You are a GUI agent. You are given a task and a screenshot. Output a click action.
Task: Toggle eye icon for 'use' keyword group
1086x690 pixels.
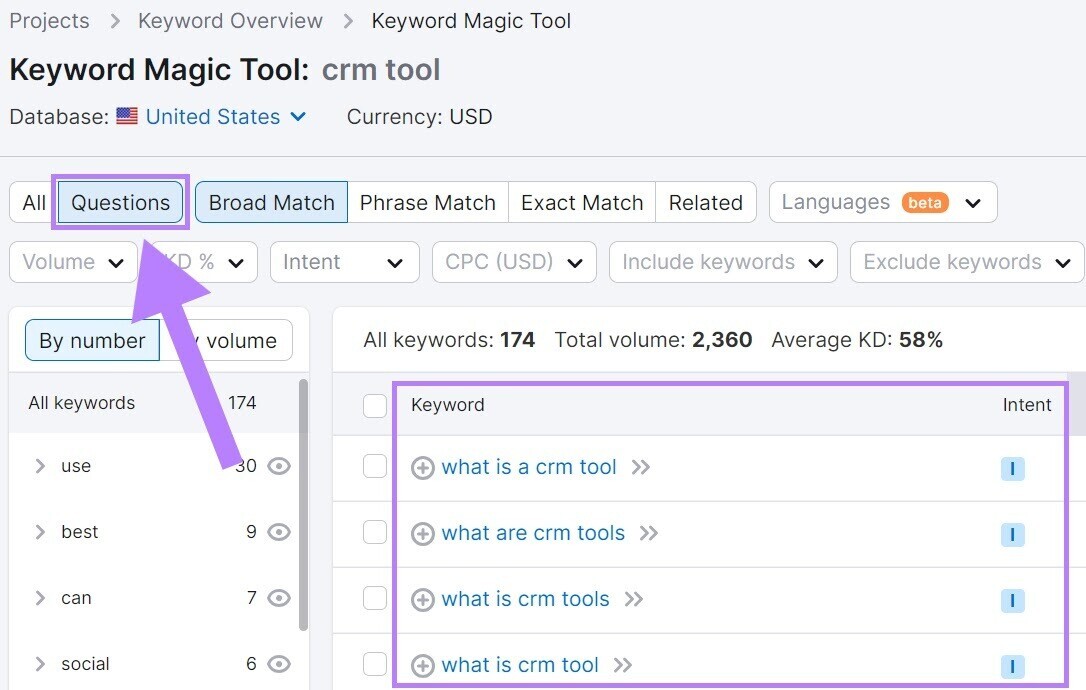(279, 466)
